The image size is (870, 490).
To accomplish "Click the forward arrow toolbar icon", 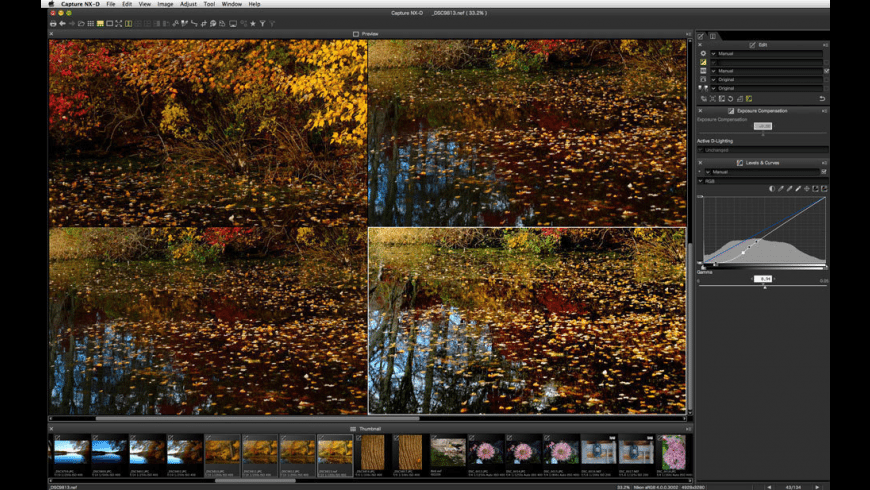I will (72, 23).
